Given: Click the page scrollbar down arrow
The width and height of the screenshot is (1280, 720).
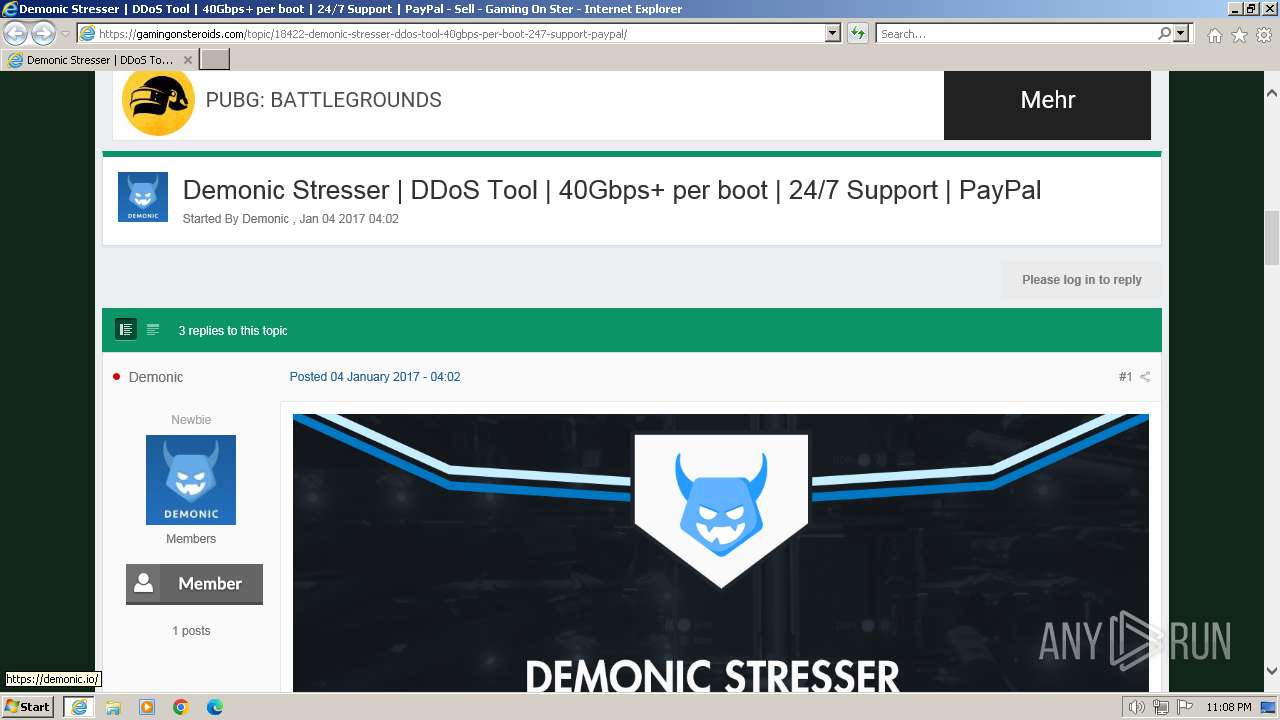Looking at the screenshot, I should (1272, 671).
